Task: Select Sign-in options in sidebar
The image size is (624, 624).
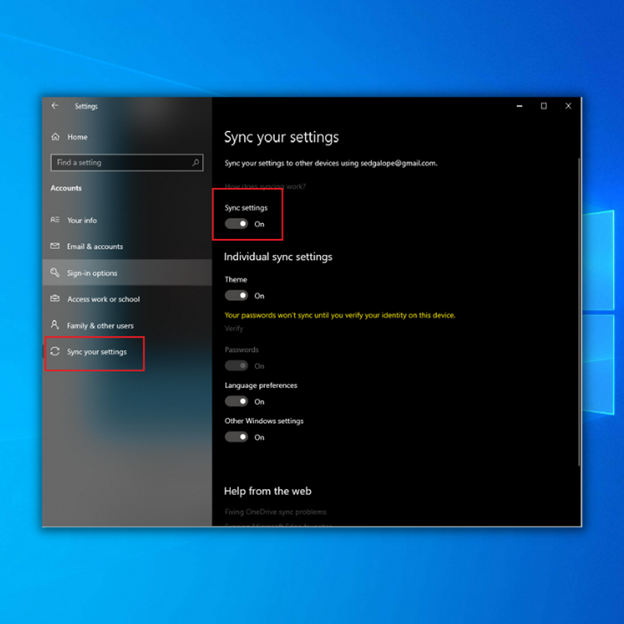Action: 127,273
